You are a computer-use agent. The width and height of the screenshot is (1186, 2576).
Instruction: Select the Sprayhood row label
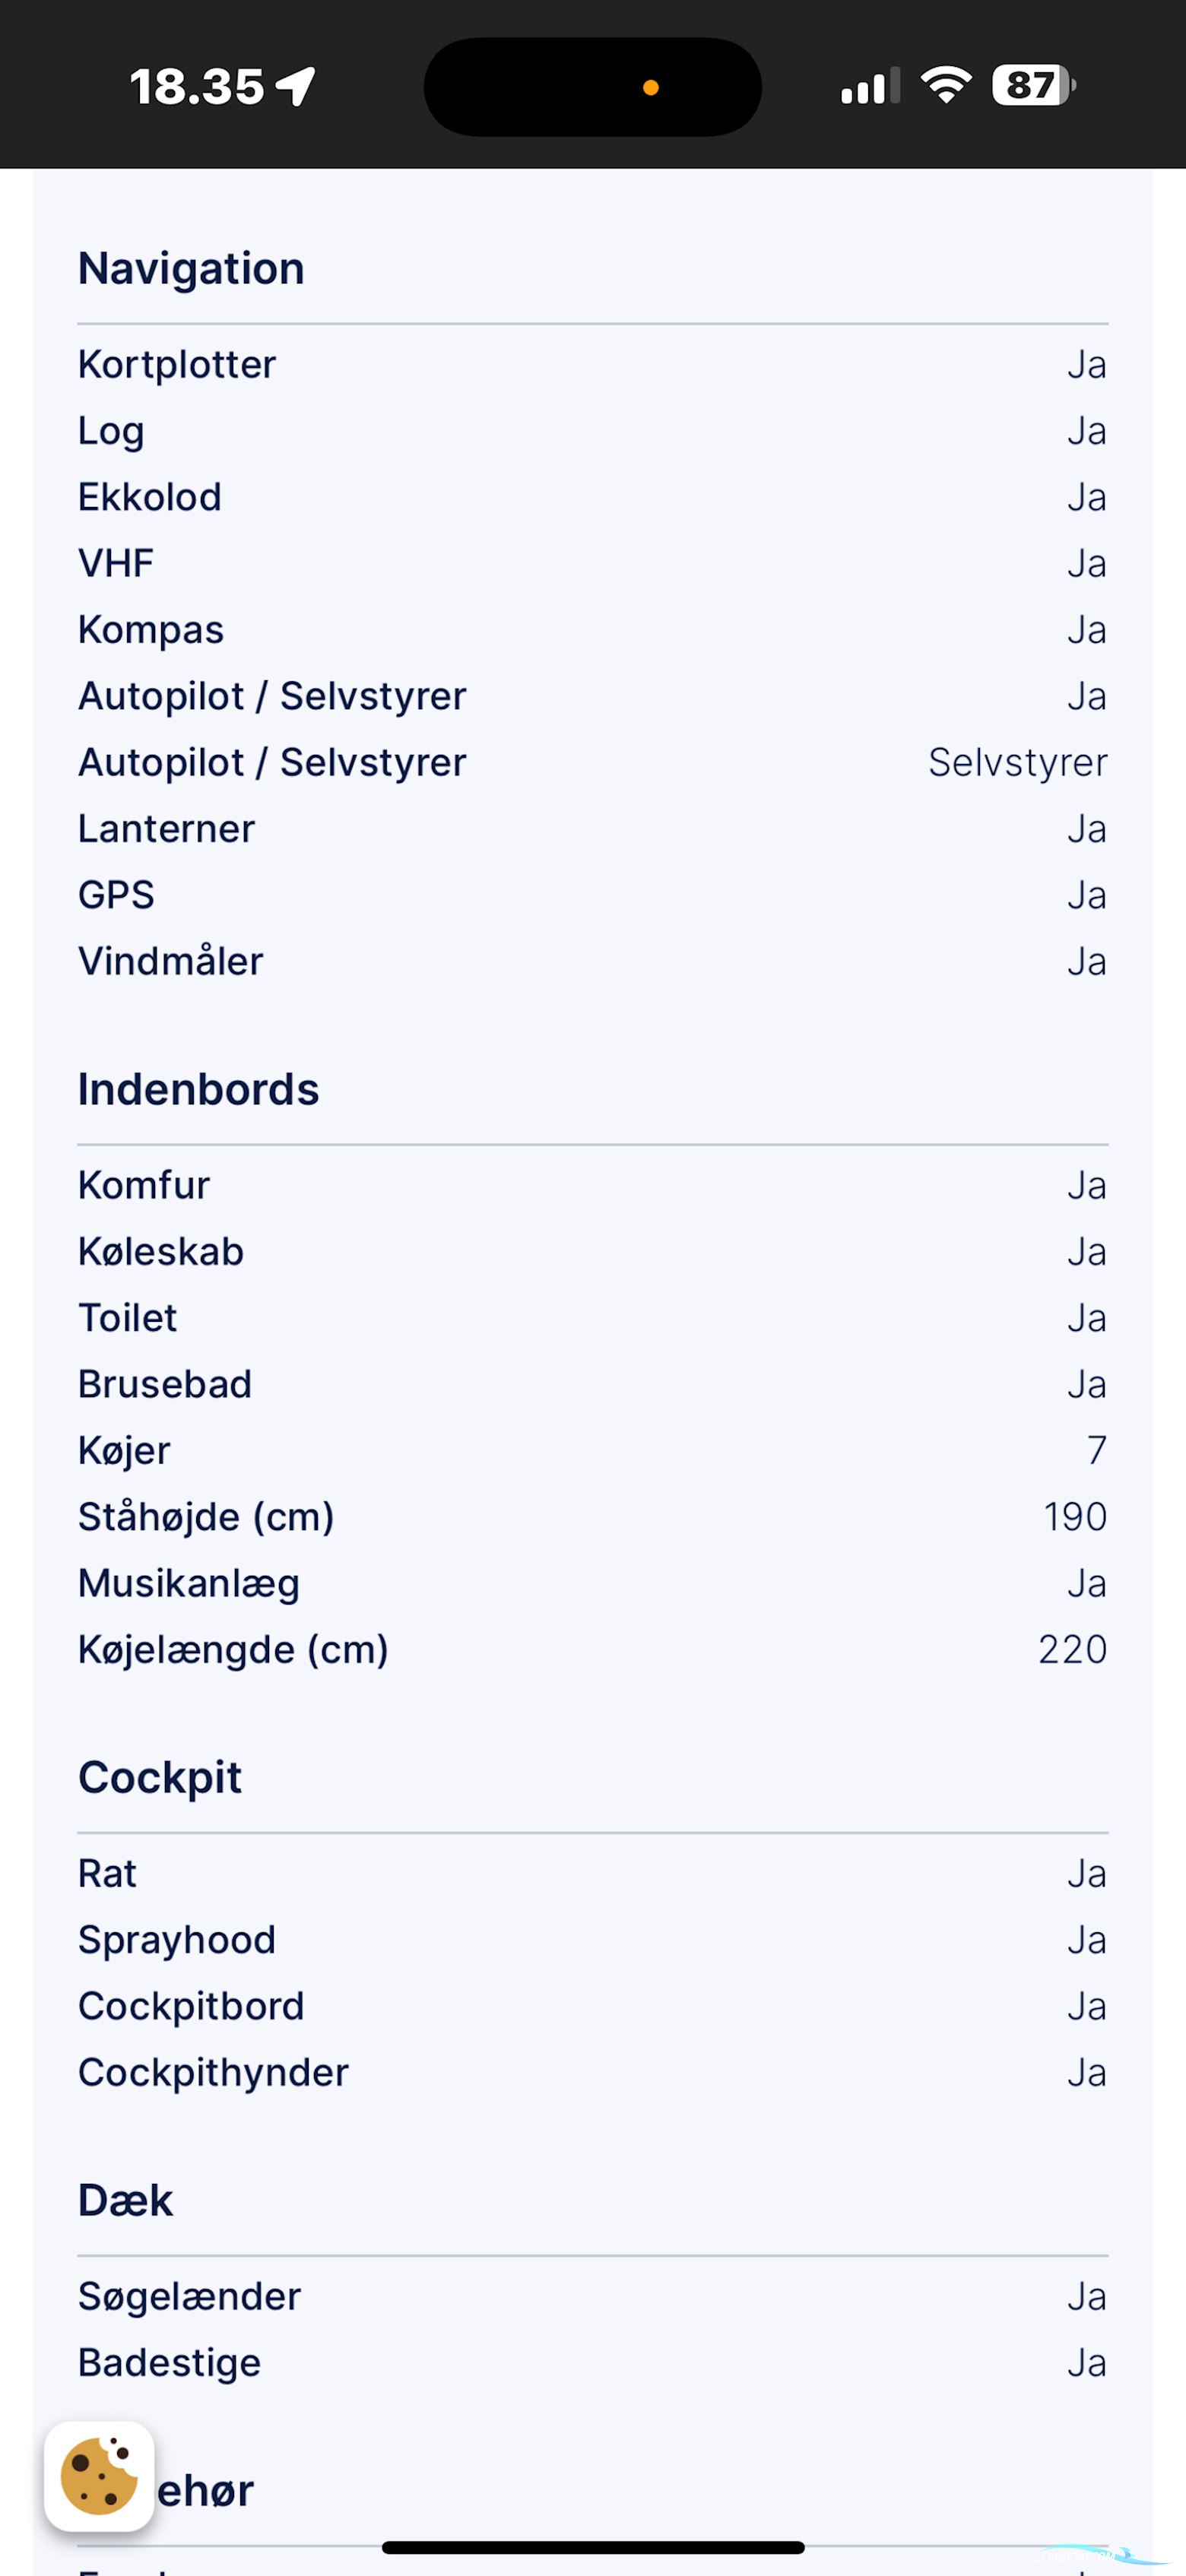(177, 1940)
